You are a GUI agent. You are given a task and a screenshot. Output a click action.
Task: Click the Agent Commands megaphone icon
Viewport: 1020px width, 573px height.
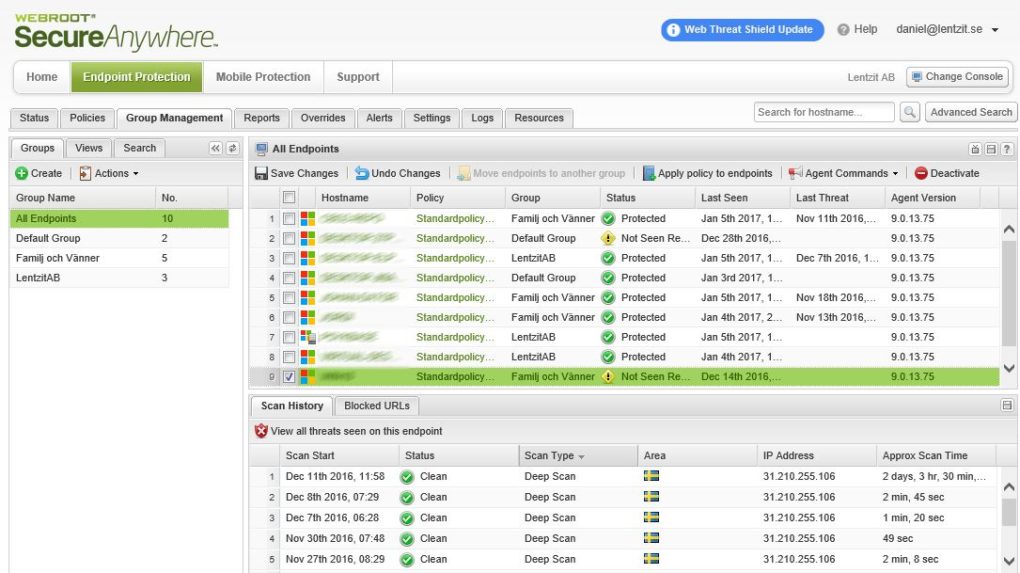point(795,173)
